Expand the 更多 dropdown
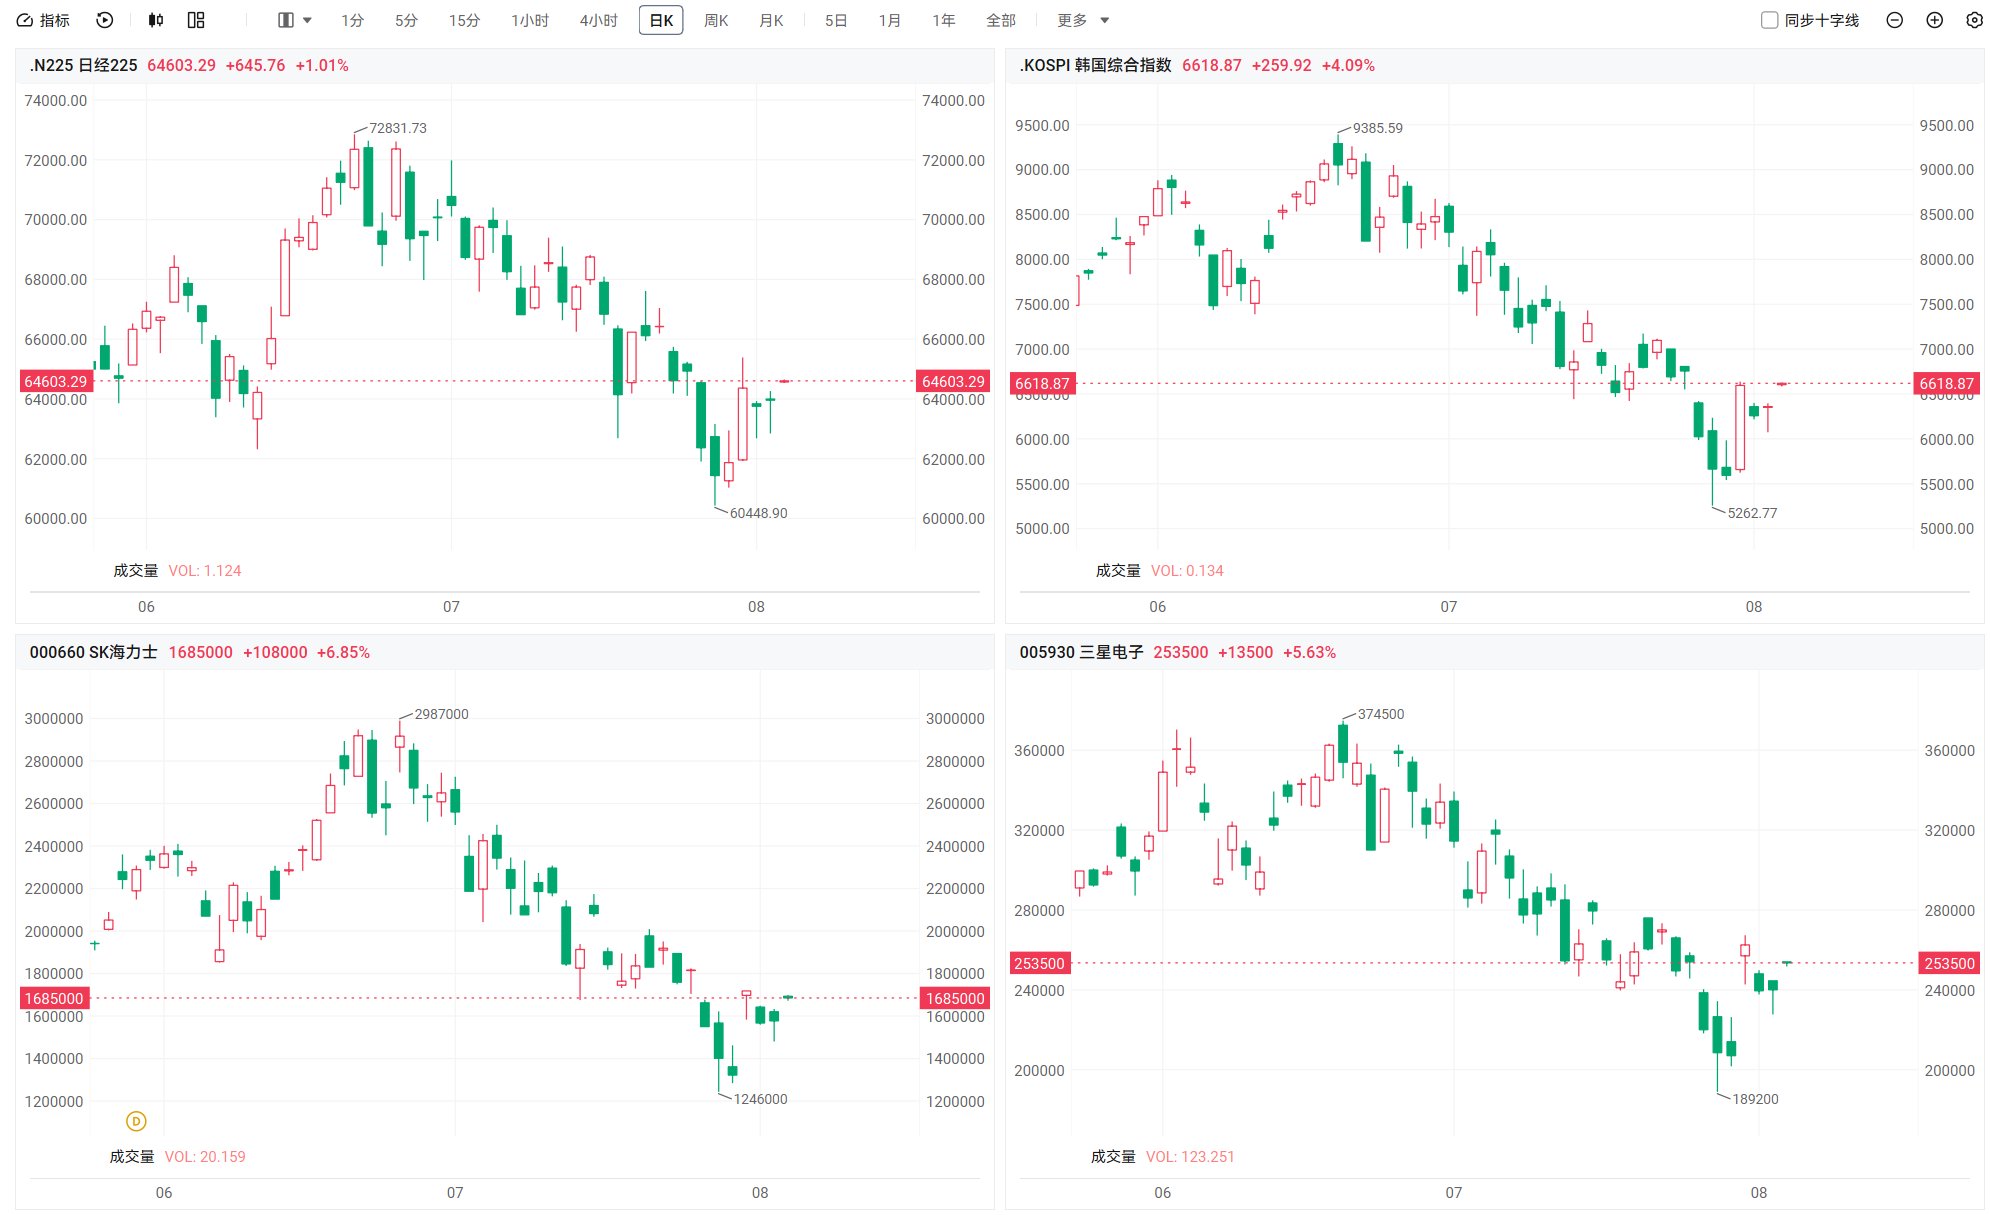 click(x=1083, y=20)
